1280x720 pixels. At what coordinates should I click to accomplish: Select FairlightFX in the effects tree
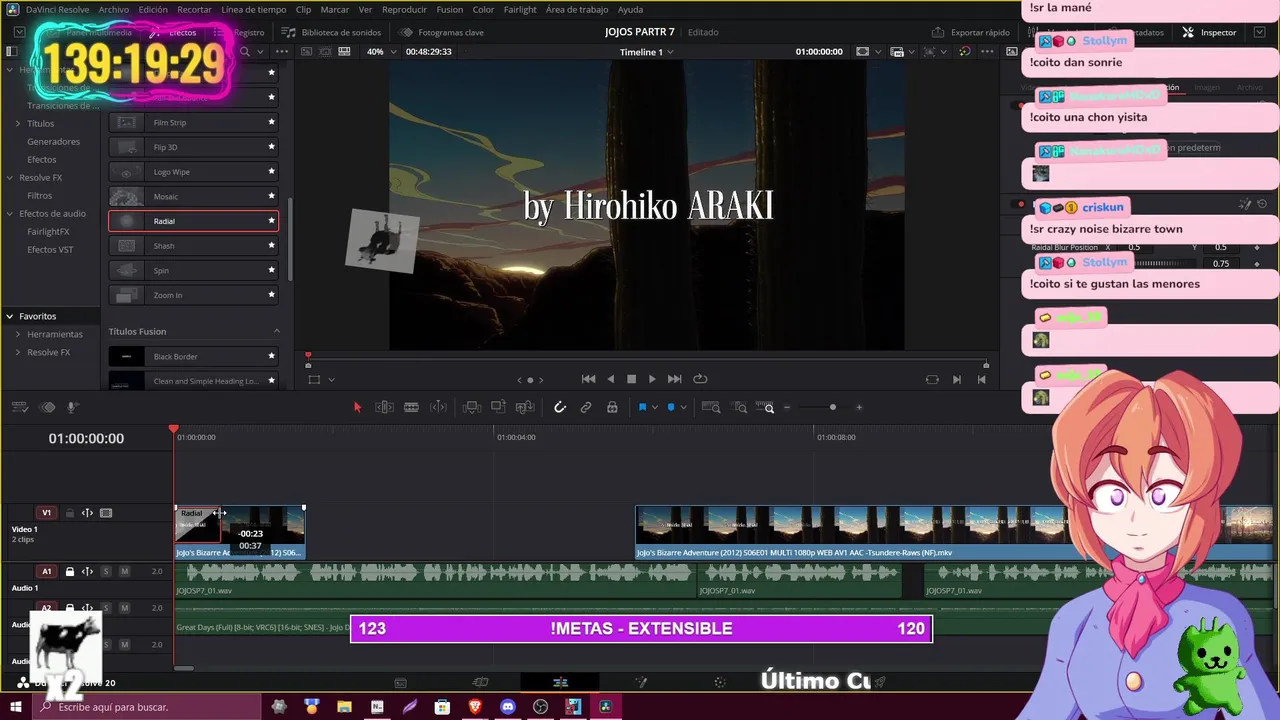(48, 232)
